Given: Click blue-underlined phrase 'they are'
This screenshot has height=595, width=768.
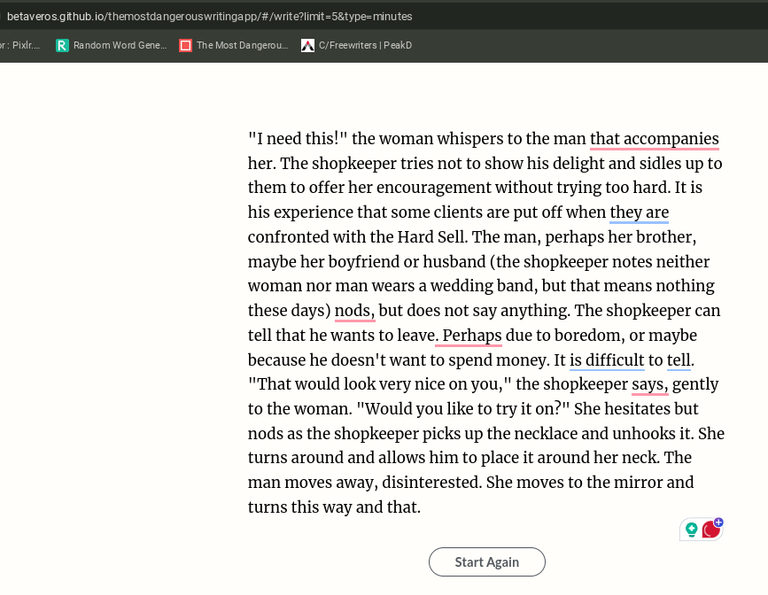Looking at the screenshot, I should click(x=639, y=213).
